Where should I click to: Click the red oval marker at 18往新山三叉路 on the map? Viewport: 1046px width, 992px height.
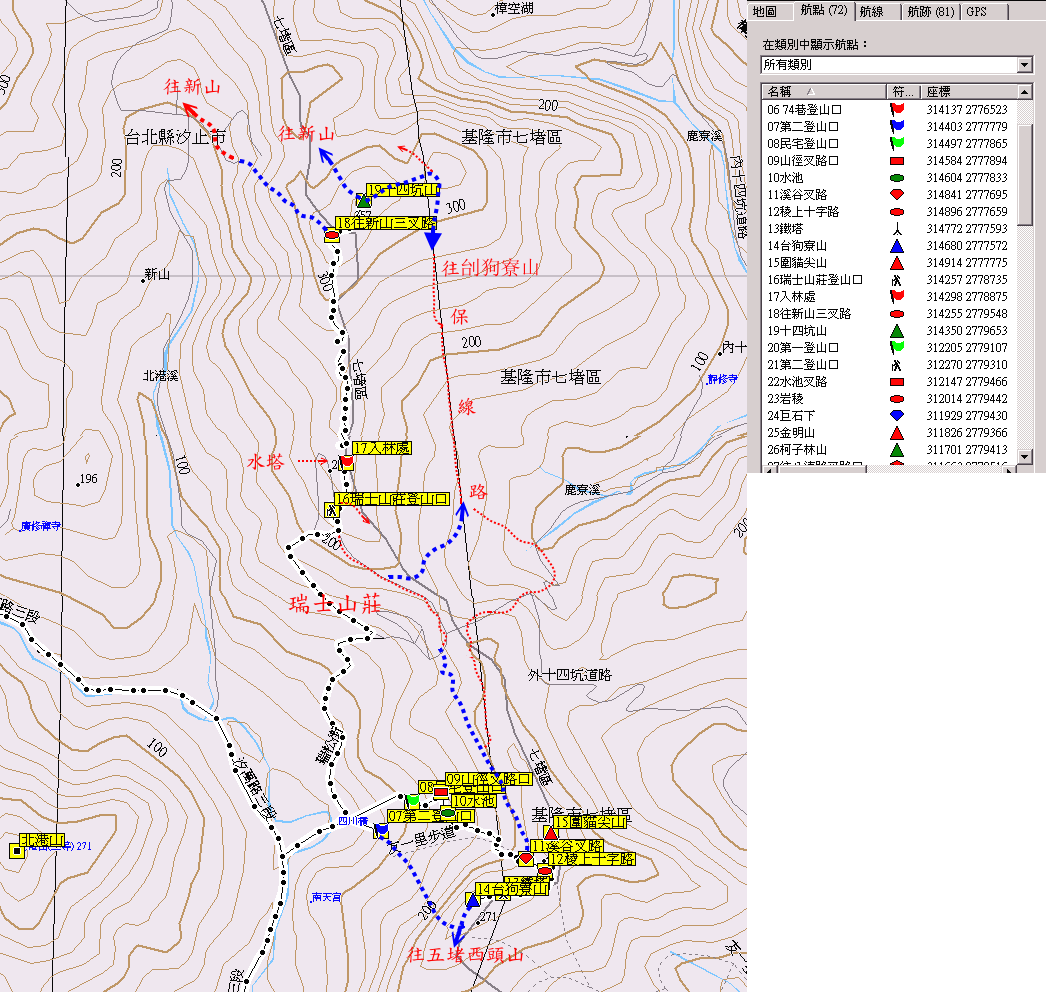pos(331,236)
